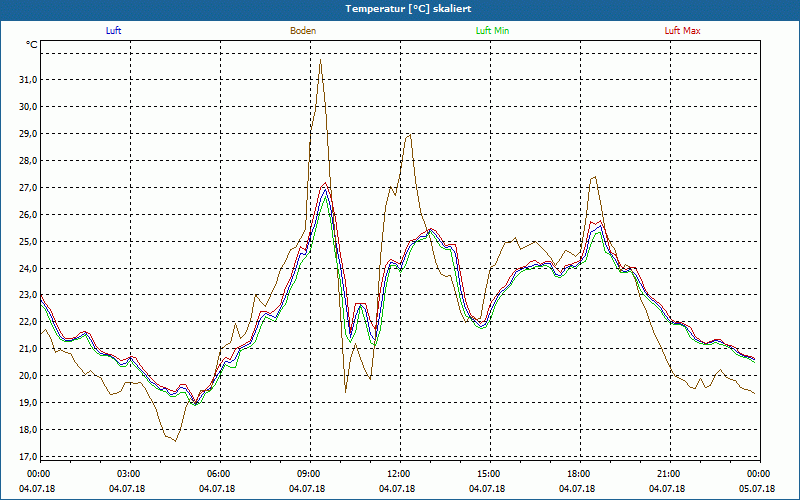Click the '31,0' y-axis value
The width and height of the screenshot is (800, 500).
pos(28,80)
